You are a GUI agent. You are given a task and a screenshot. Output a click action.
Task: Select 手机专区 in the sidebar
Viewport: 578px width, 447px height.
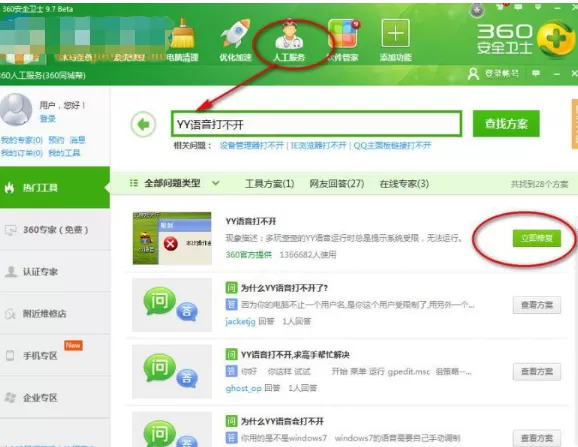pyautogui.click(x=55, y=356)
